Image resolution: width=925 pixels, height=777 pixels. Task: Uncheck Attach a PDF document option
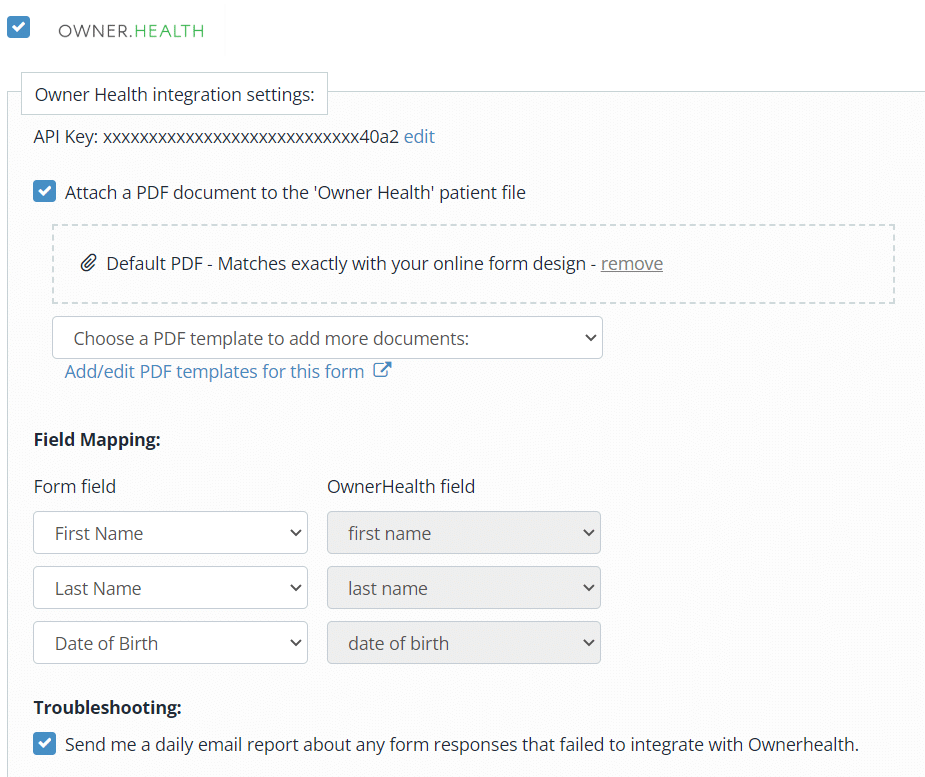click(x=44, y=191)
